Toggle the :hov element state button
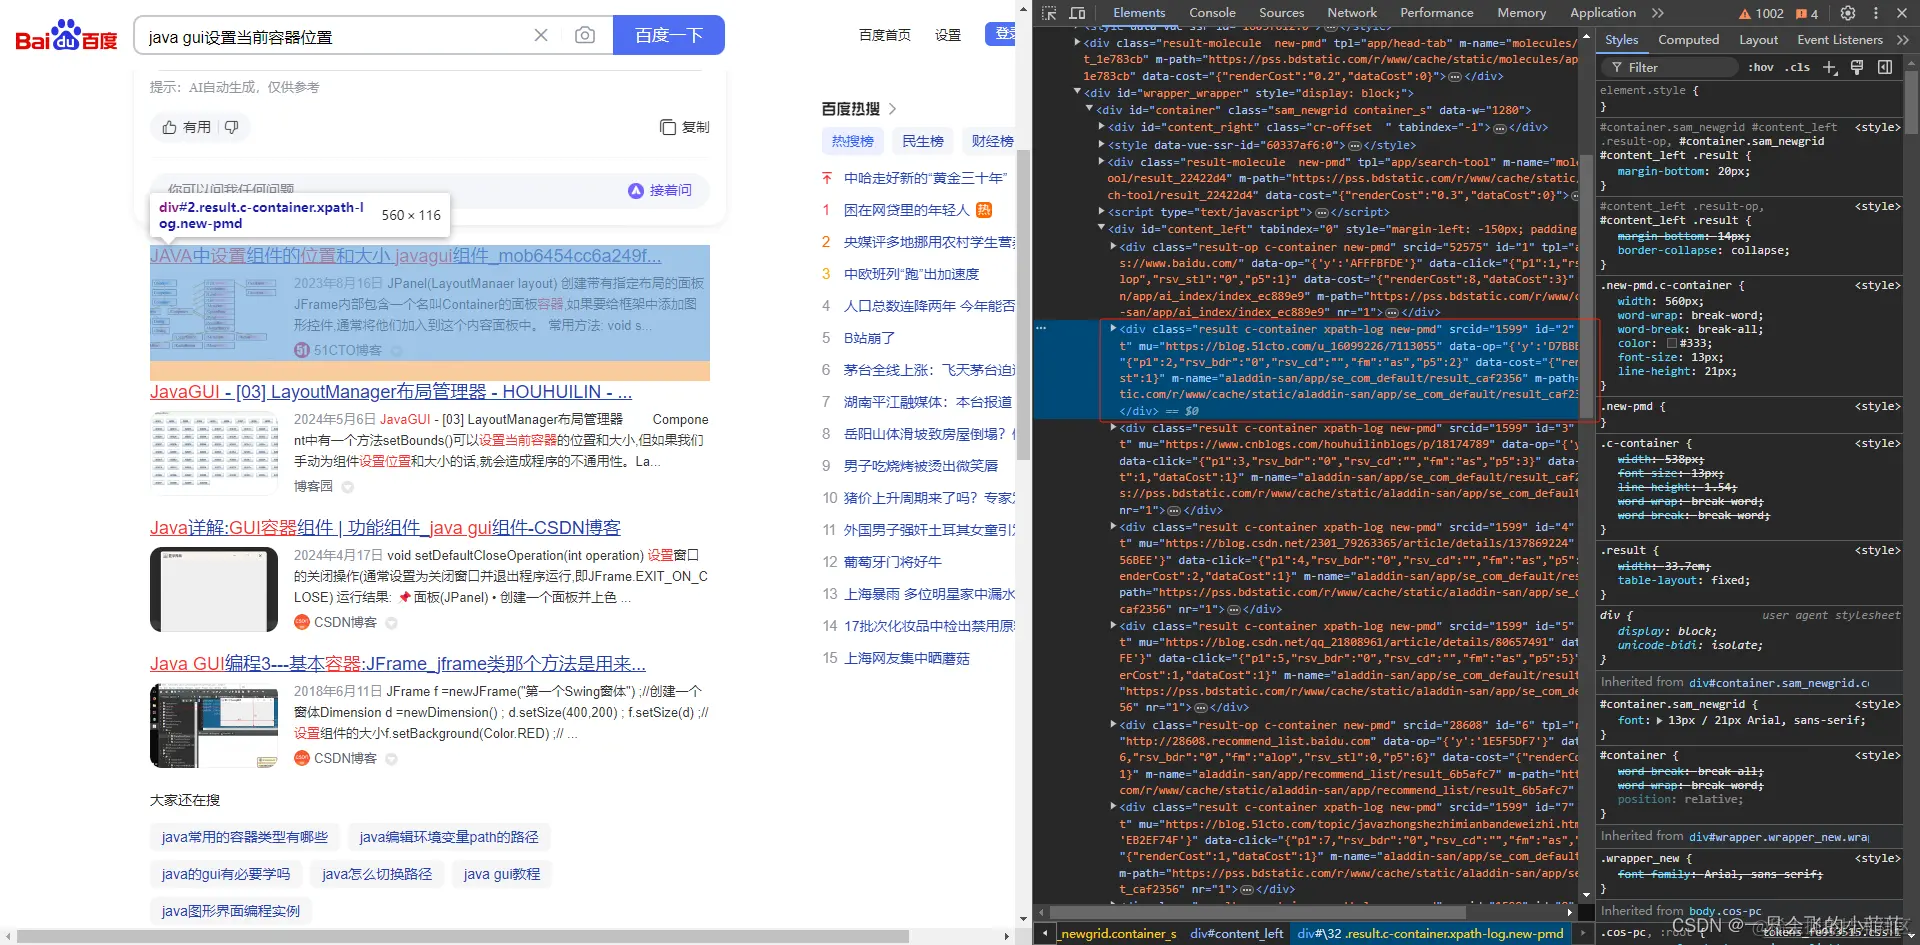The height and width of the screenshot is (945, 1920). tap(1761, 67)
